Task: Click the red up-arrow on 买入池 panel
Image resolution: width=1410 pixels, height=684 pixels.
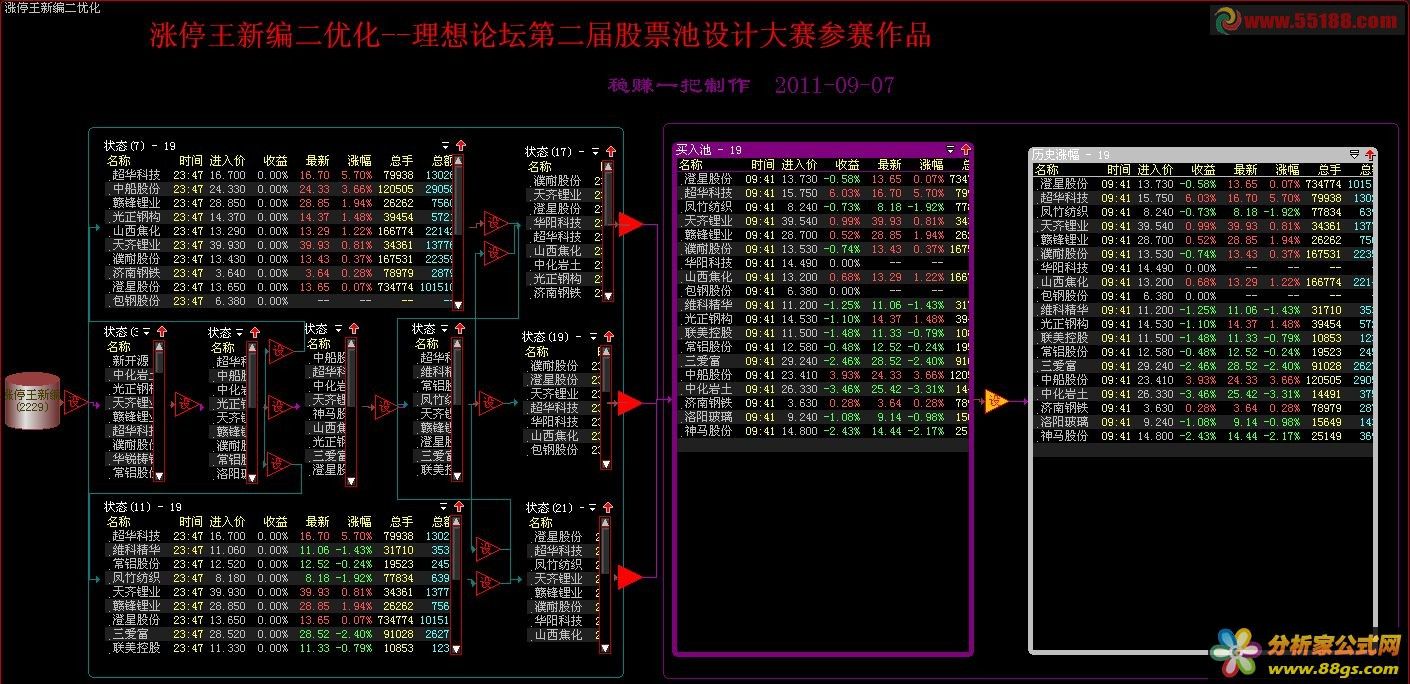Action: pos(965,150)
